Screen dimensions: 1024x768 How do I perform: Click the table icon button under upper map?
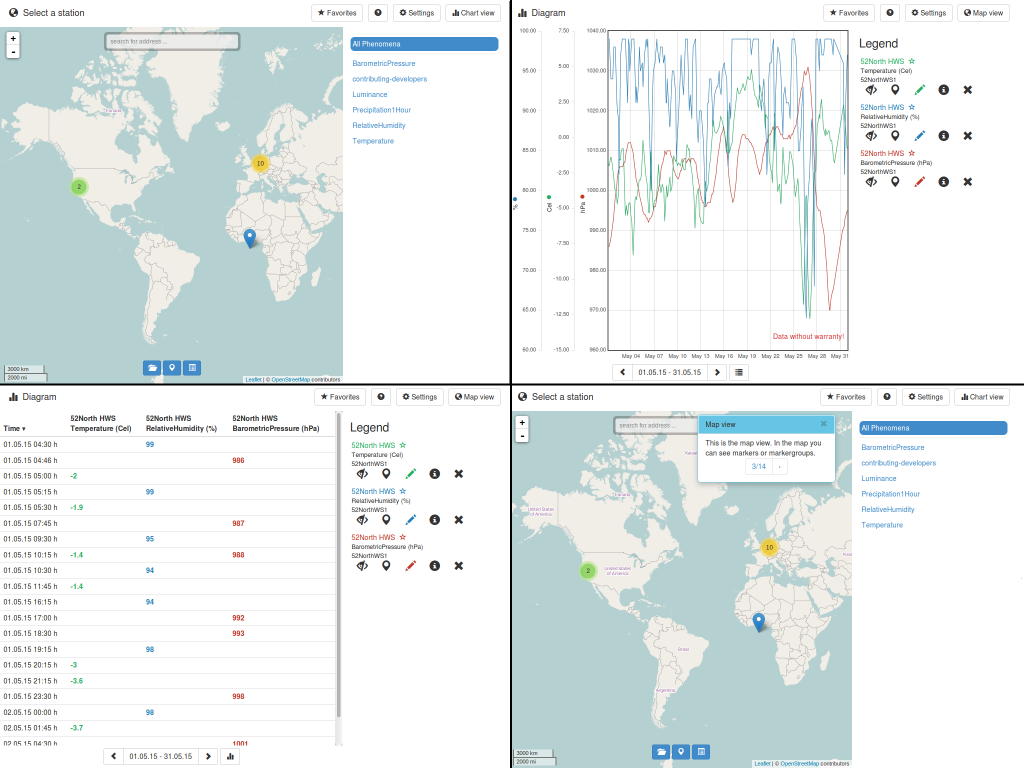[192, 368]
